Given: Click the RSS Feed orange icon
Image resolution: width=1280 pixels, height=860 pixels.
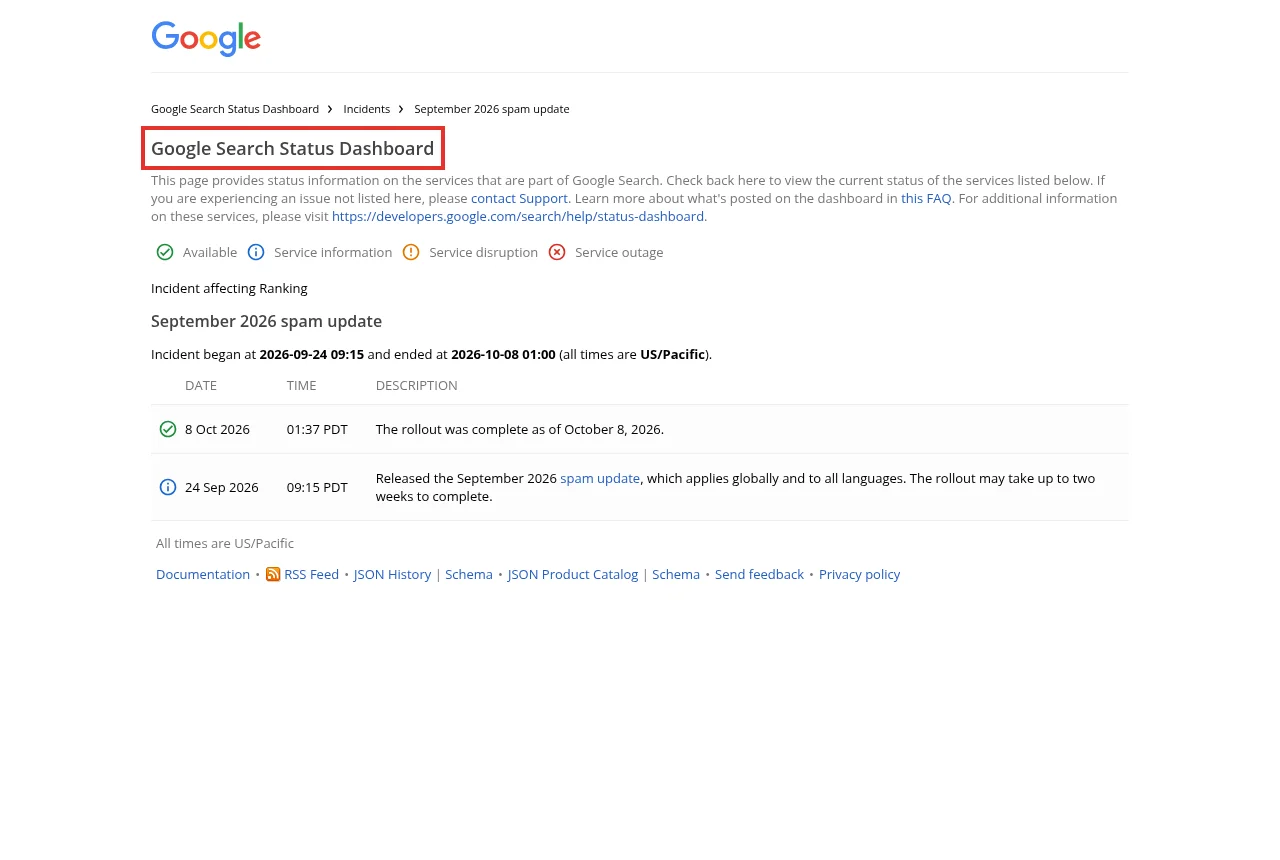Looking at the screenshot, I should pos(273,574).
